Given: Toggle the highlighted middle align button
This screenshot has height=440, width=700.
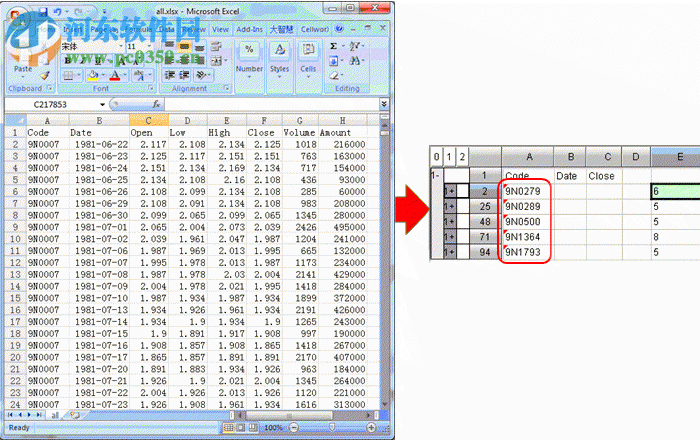Looking at the screenshot, I should [x=183, y=46].
